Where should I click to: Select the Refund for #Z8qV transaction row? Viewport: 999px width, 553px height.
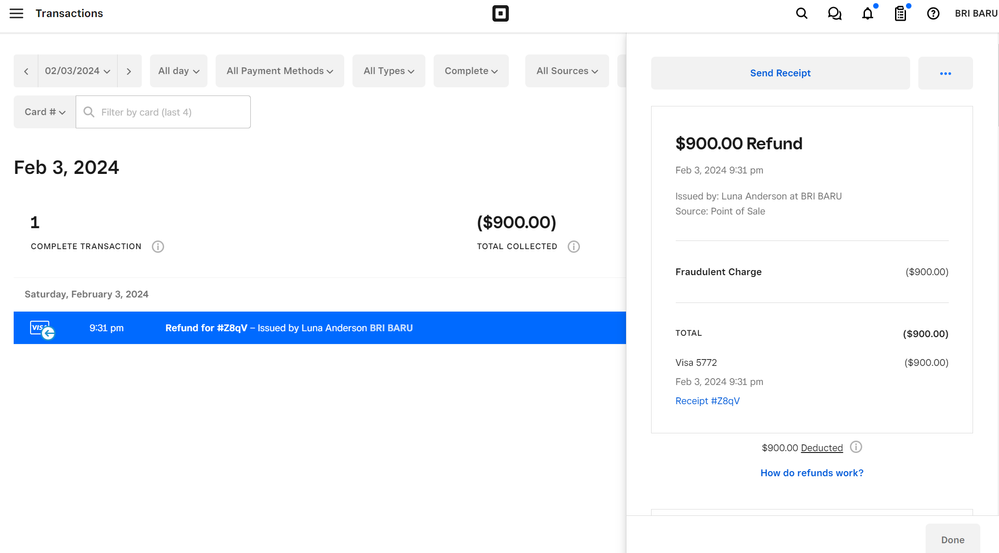click(x=320, y=328)
